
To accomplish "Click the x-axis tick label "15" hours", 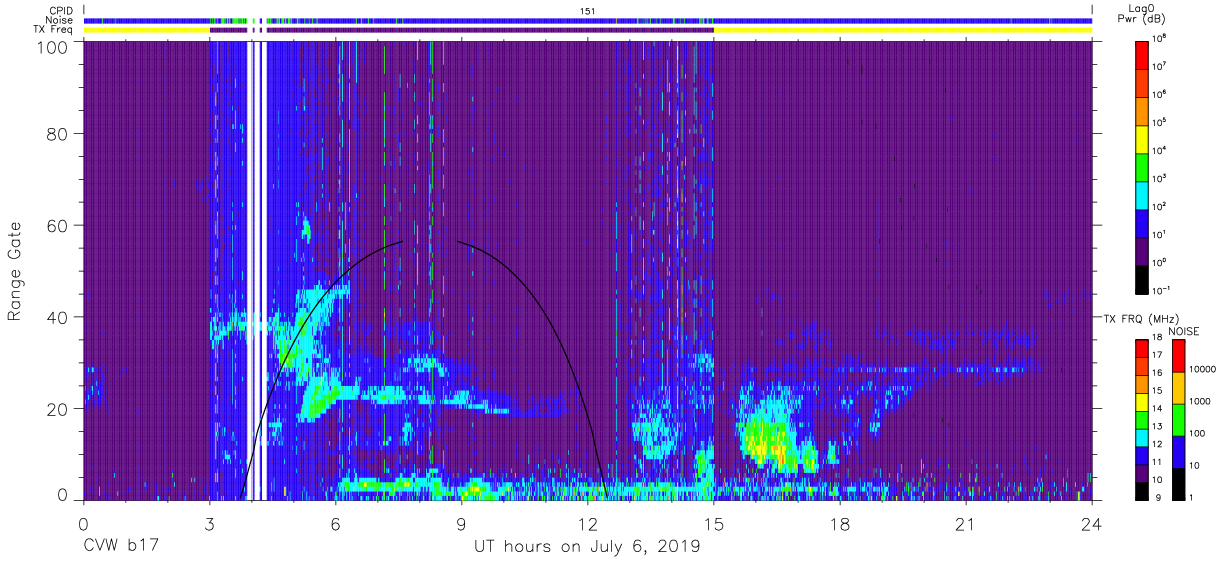I will pos(714,525).
